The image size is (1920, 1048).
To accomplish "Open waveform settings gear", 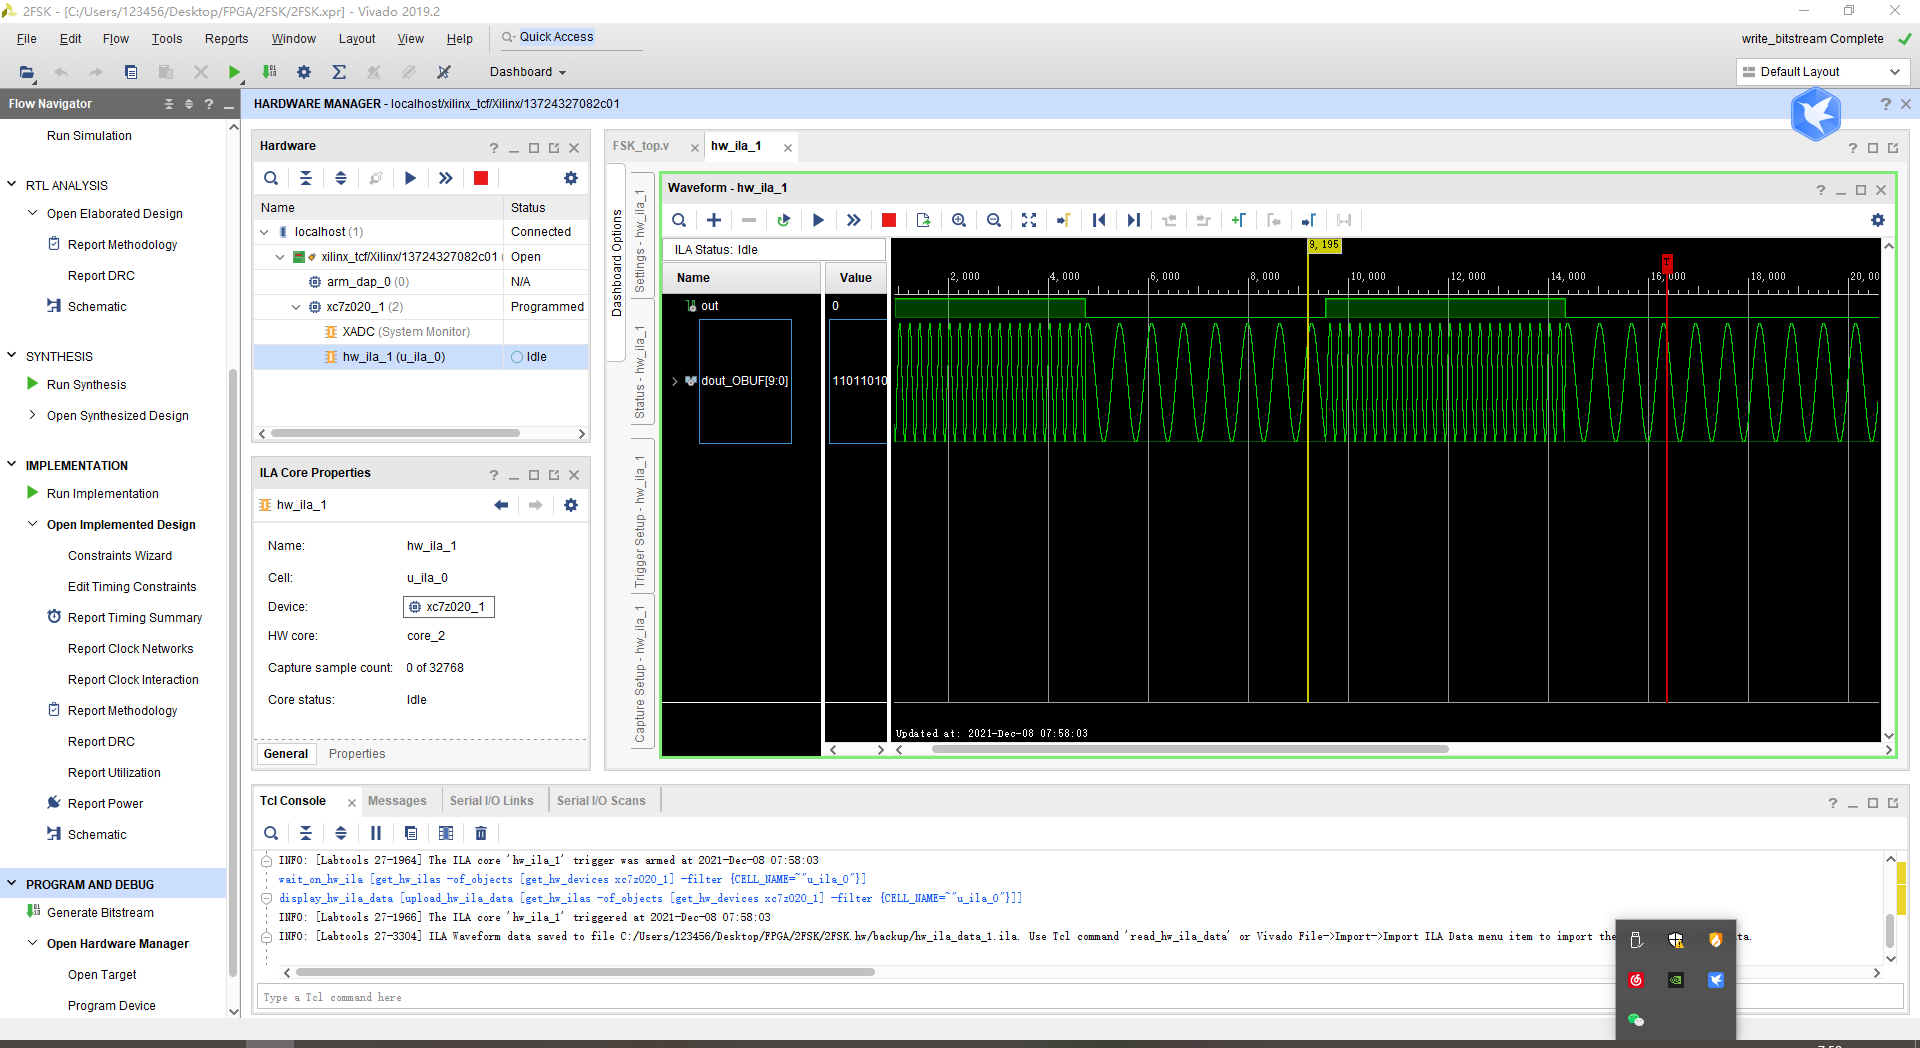I will click(1877, 220).
